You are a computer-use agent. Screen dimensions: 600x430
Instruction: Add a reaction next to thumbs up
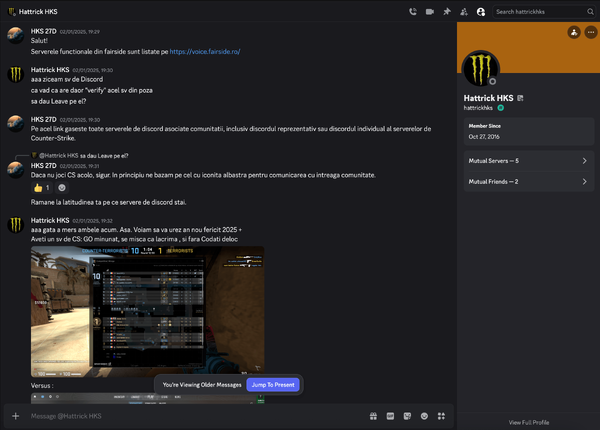point(62,188)
